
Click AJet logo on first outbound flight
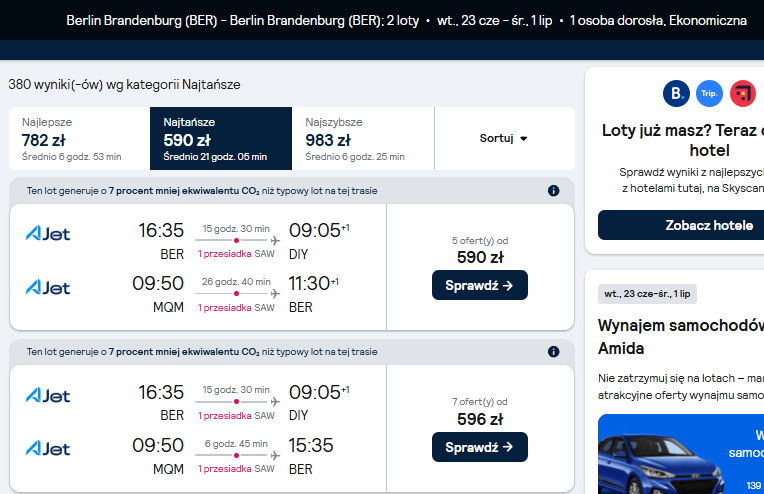[x=48, y=234]
